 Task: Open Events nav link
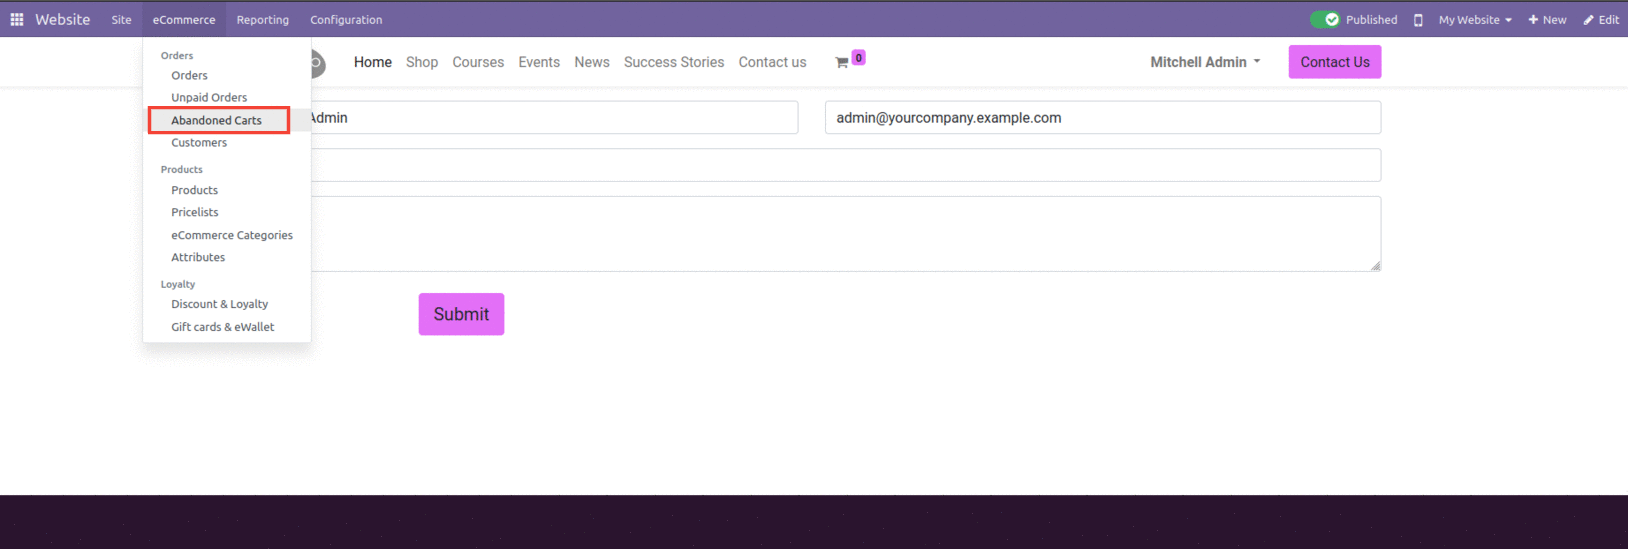point(539,62)
